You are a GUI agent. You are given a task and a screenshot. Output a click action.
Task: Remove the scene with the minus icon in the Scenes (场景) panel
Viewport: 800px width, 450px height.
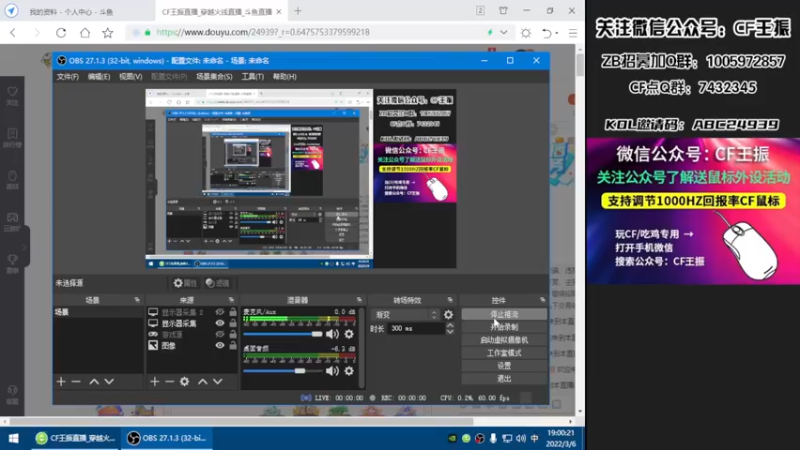(x=76, y=382)
